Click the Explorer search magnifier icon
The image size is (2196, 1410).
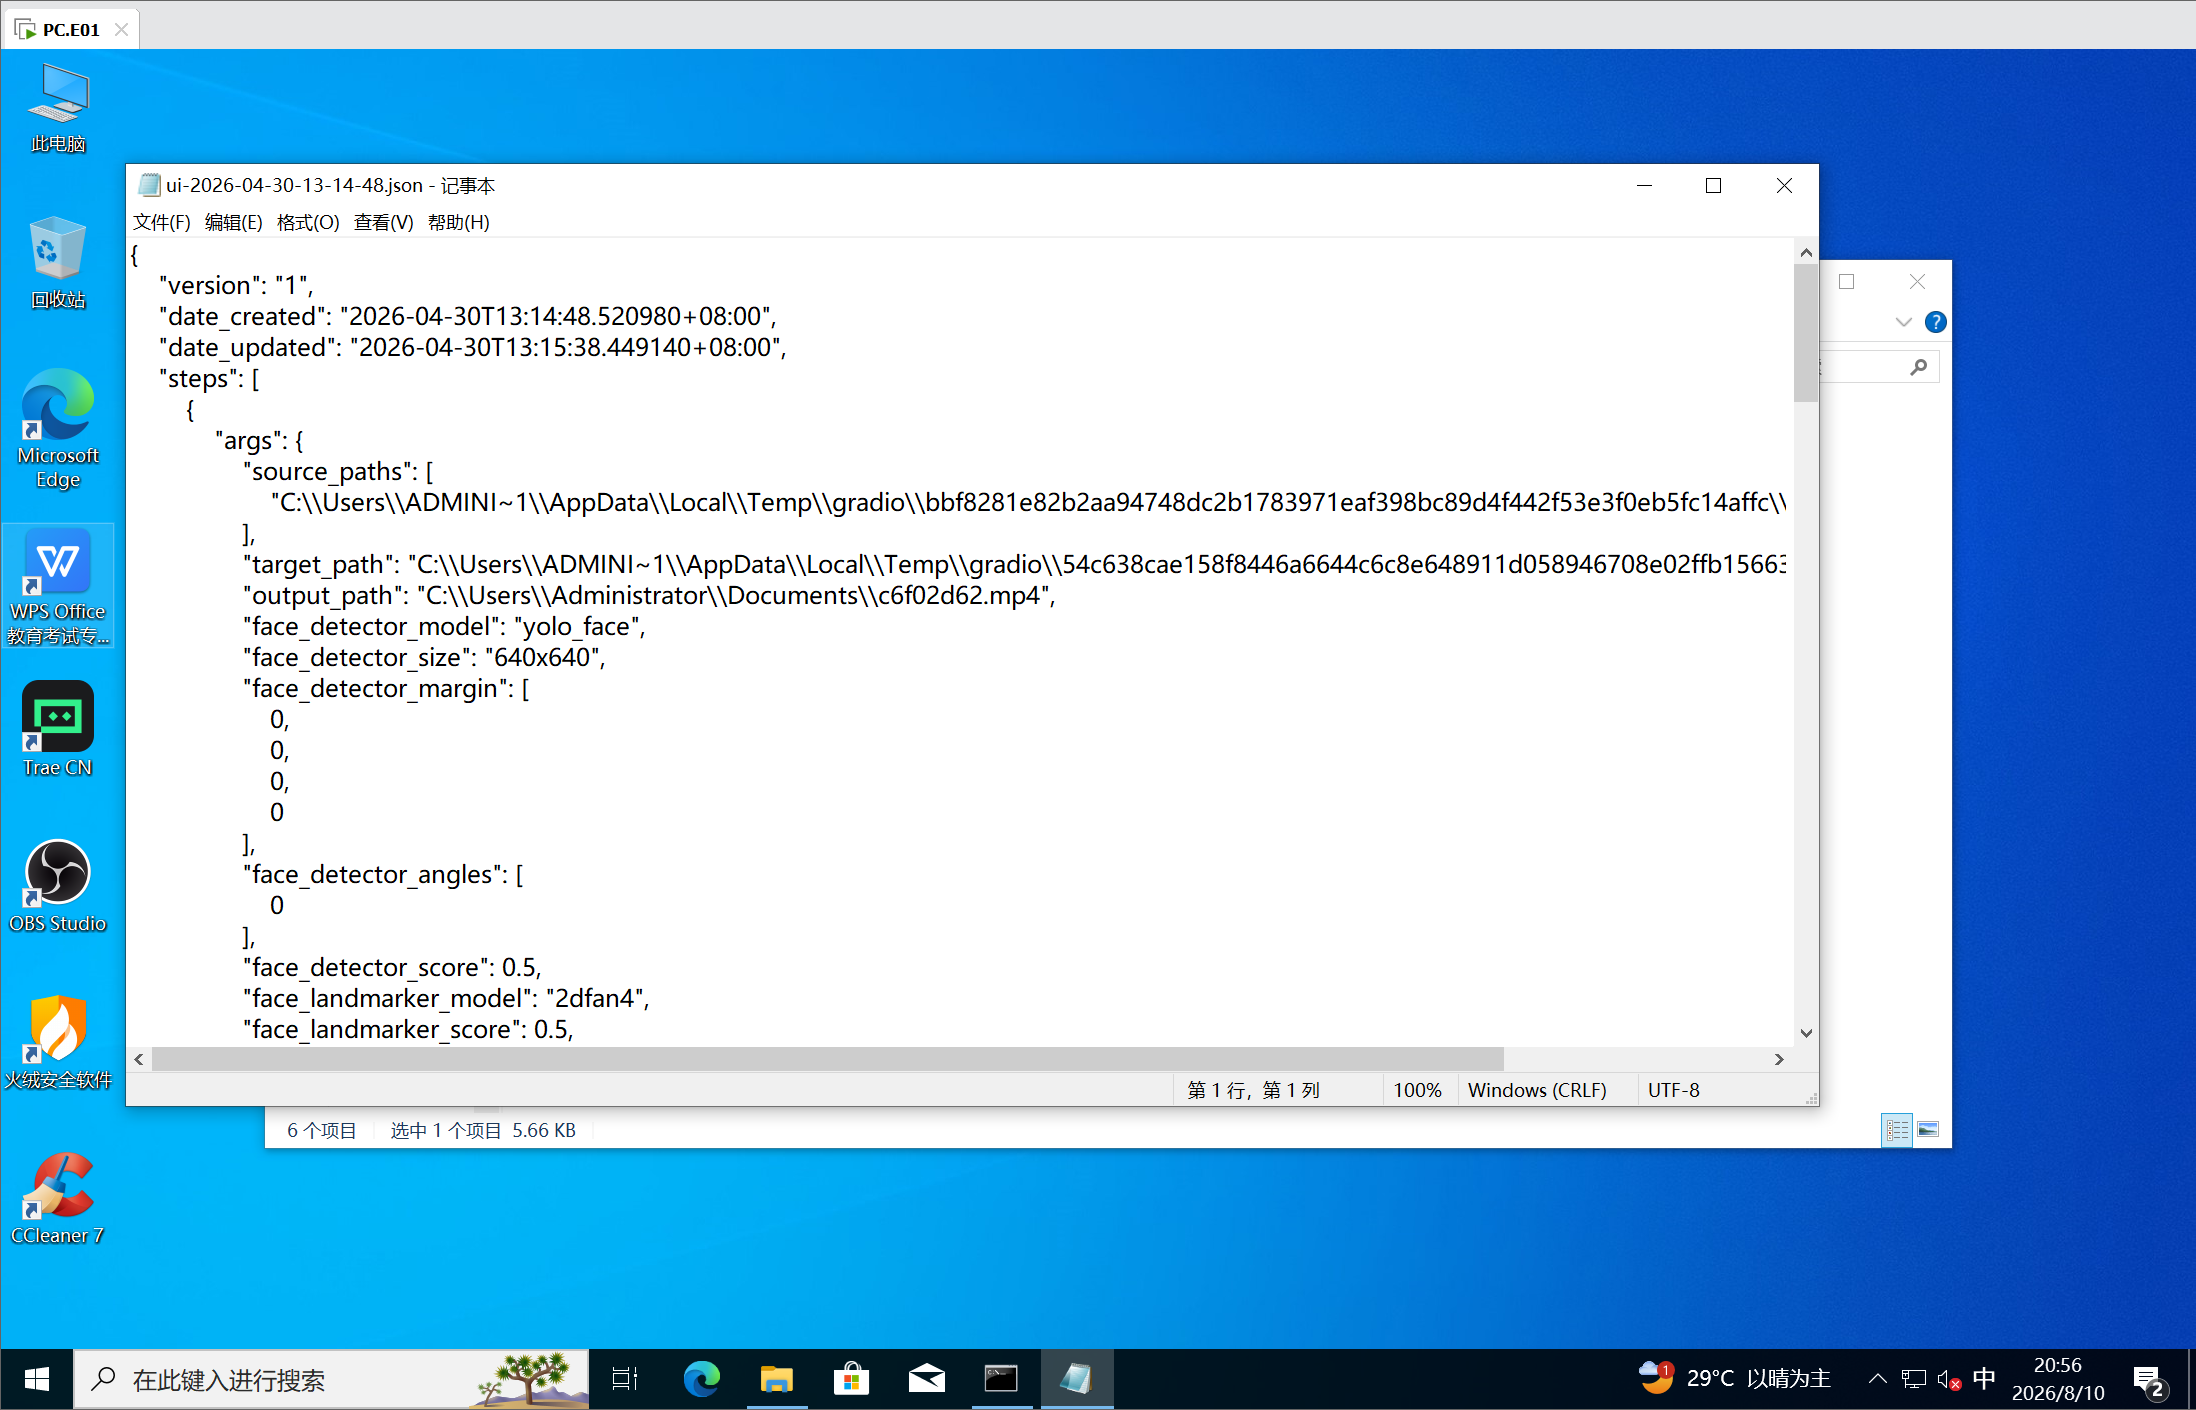click(x=1918, y=367)
